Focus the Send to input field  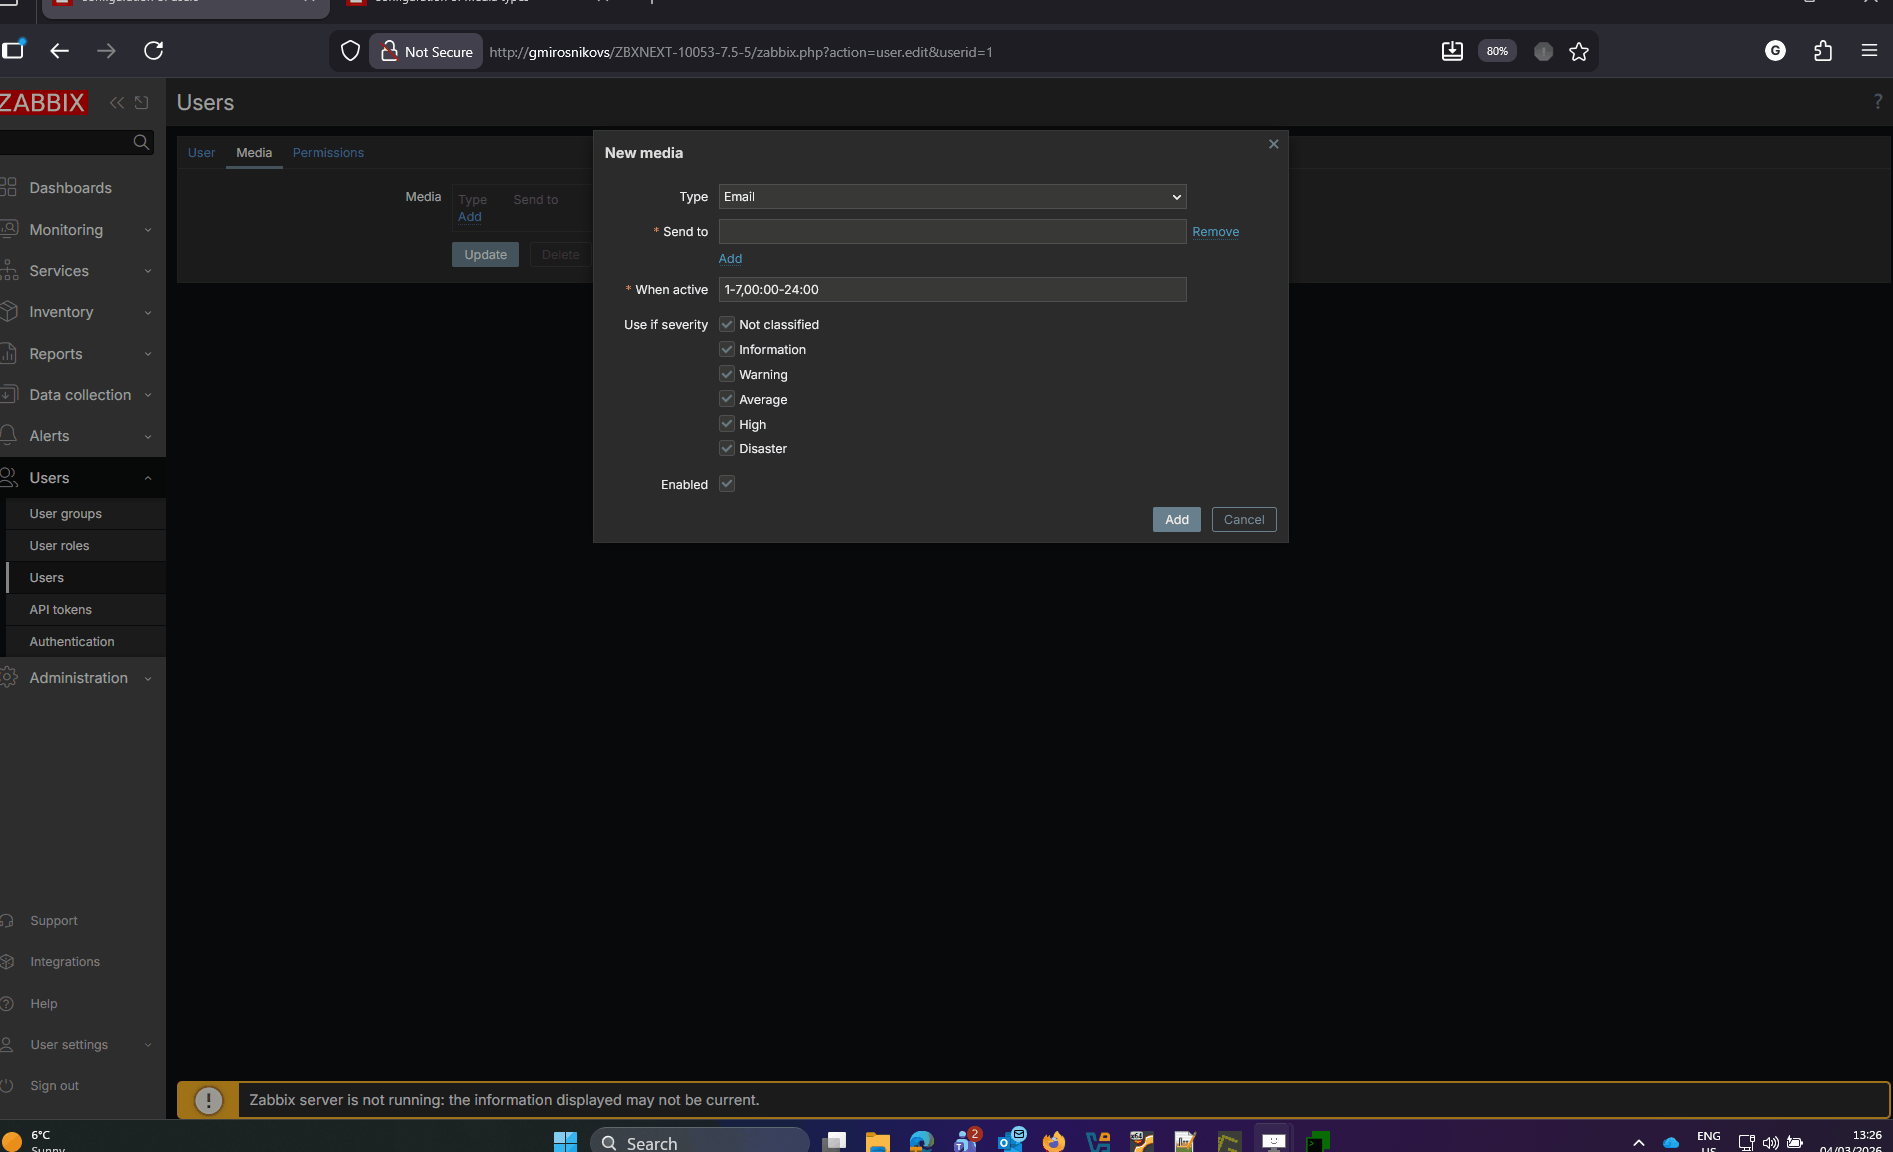[951, 232]
